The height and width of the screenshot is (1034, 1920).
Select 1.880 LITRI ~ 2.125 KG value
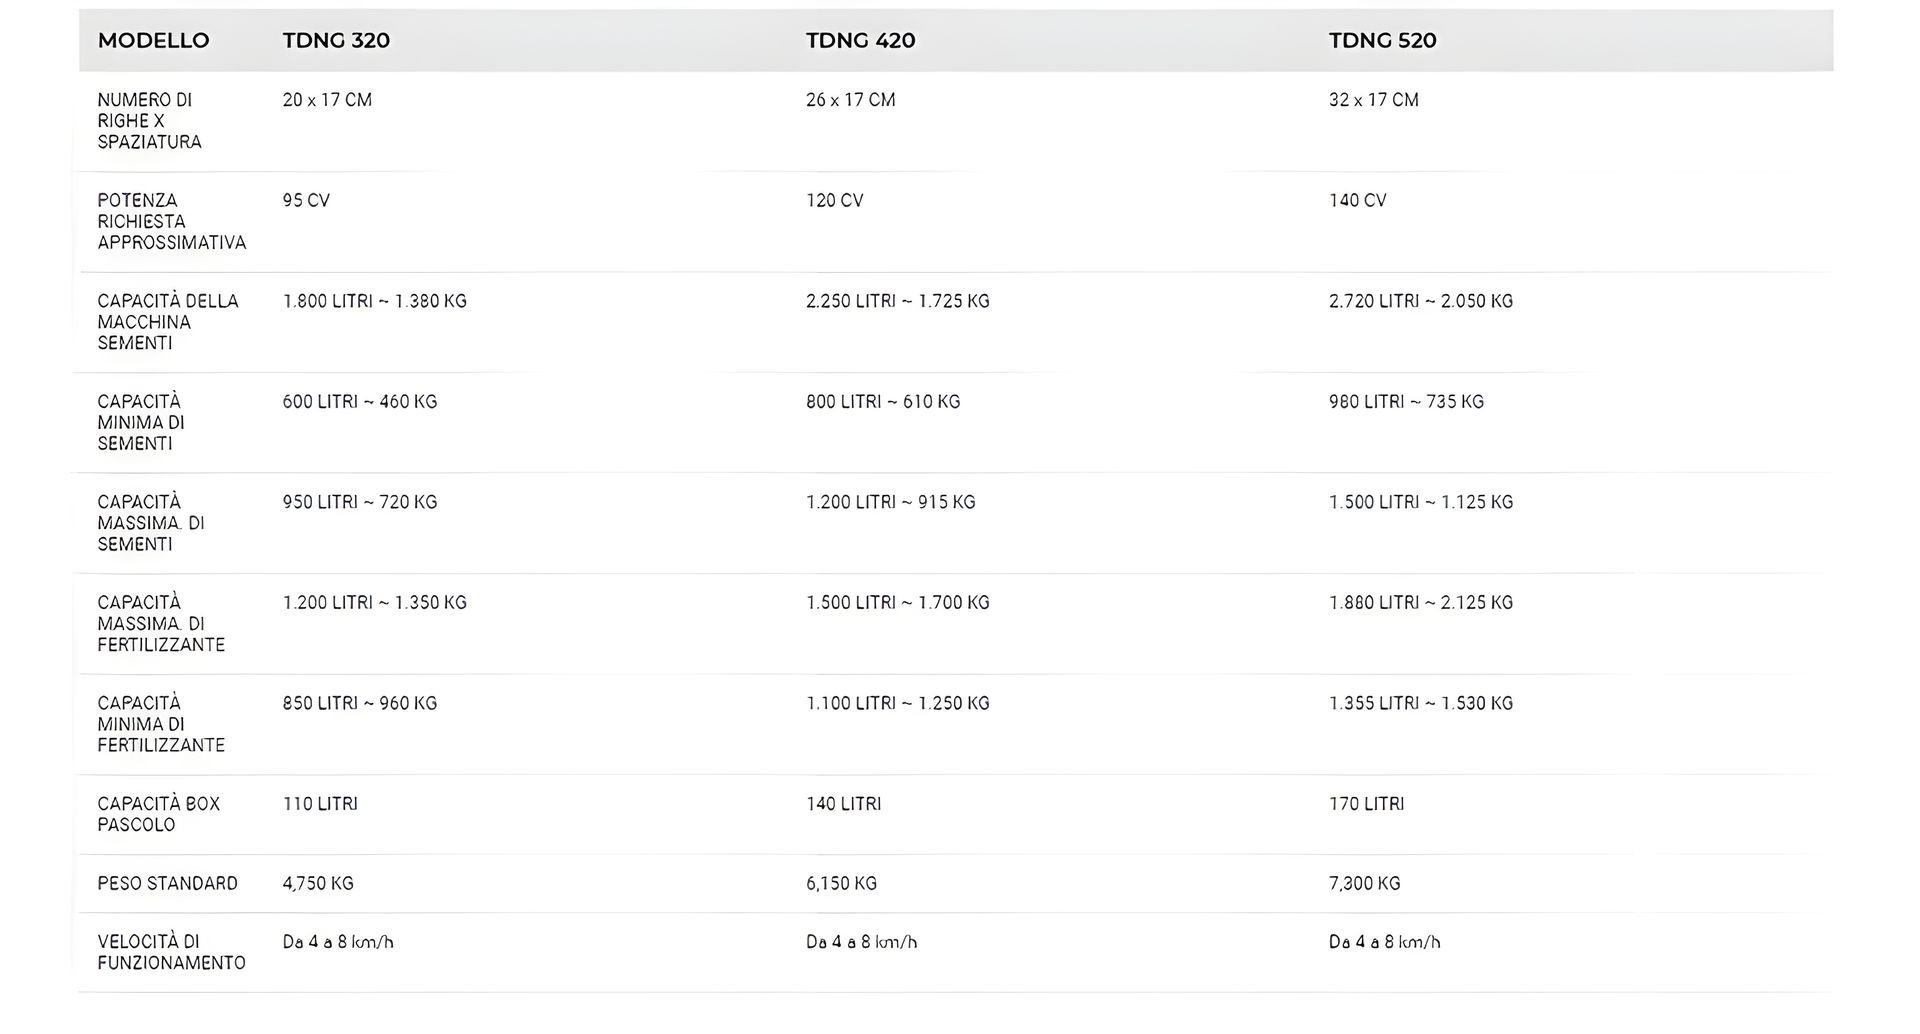[x=1421, y=603]
